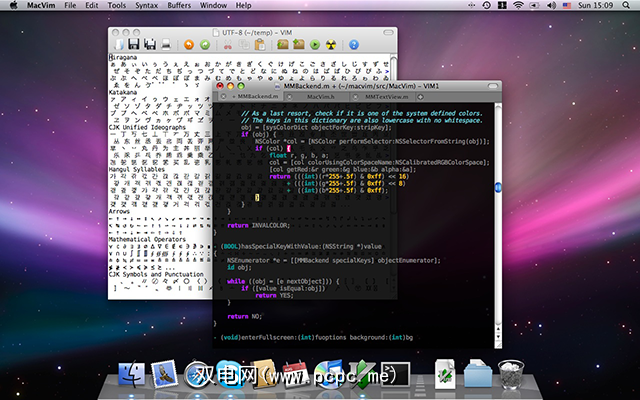Open the Buffers menu

click(x=180, y=6)
